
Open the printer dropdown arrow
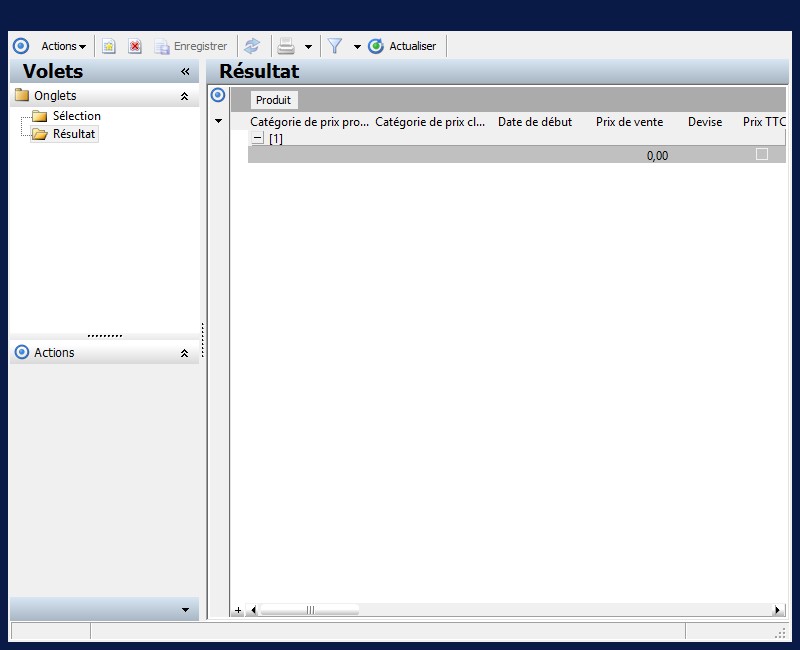[x=308, y=46]
